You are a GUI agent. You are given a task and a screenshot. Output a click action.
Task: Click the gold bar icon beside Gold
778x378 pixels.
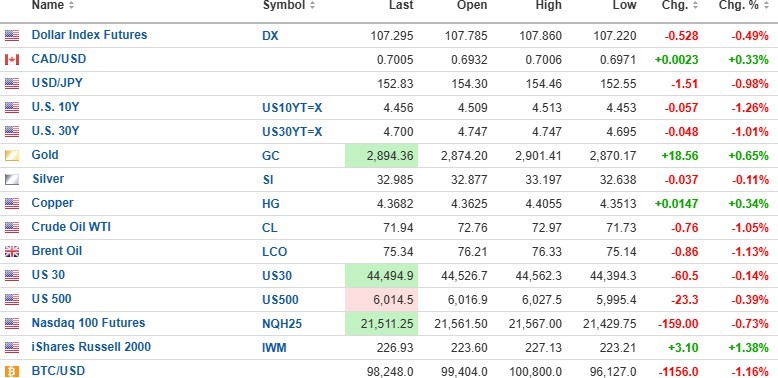click(x=12, y=156)
